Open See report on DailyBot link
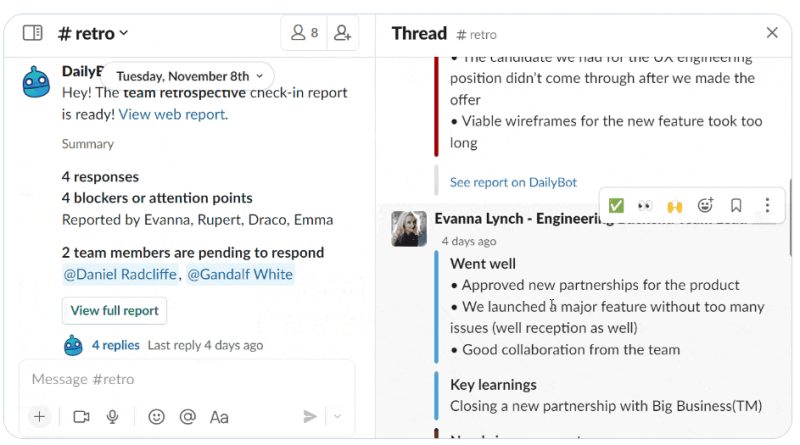The height and width of the screenshot is (445, 800). (513, 182)
